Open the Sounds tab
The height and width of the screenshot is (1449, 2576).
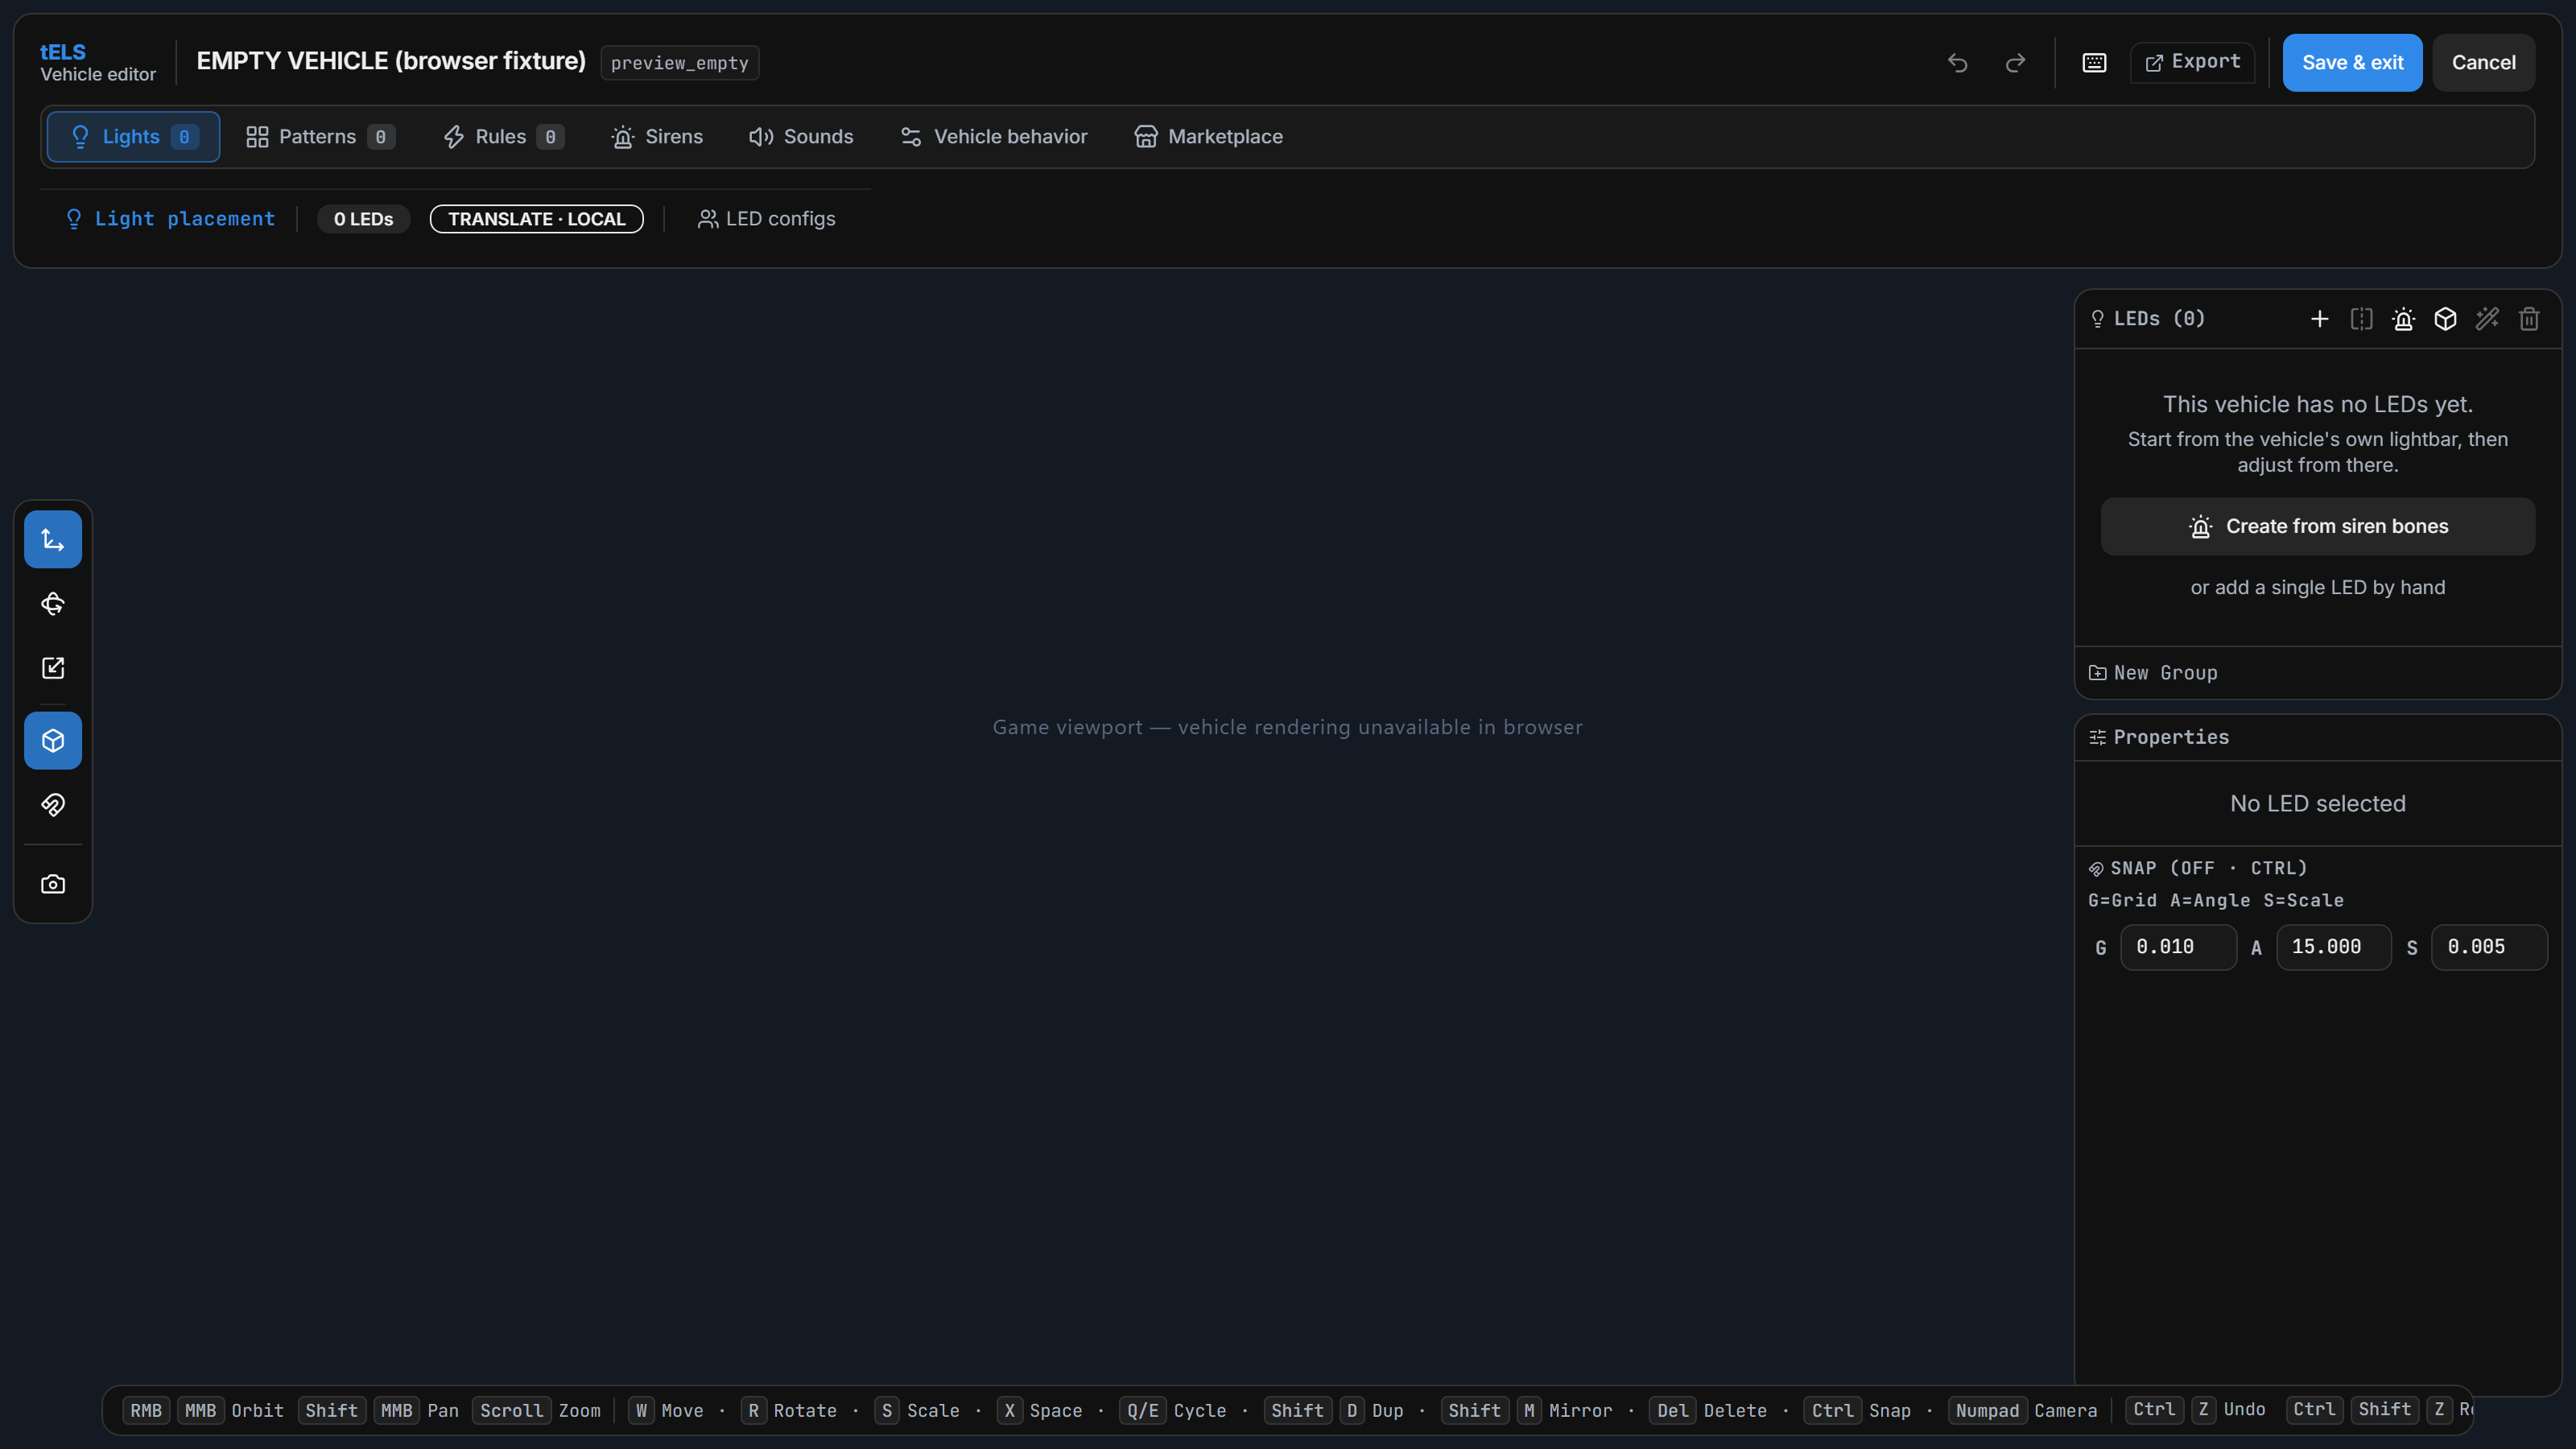click(801, 137)
